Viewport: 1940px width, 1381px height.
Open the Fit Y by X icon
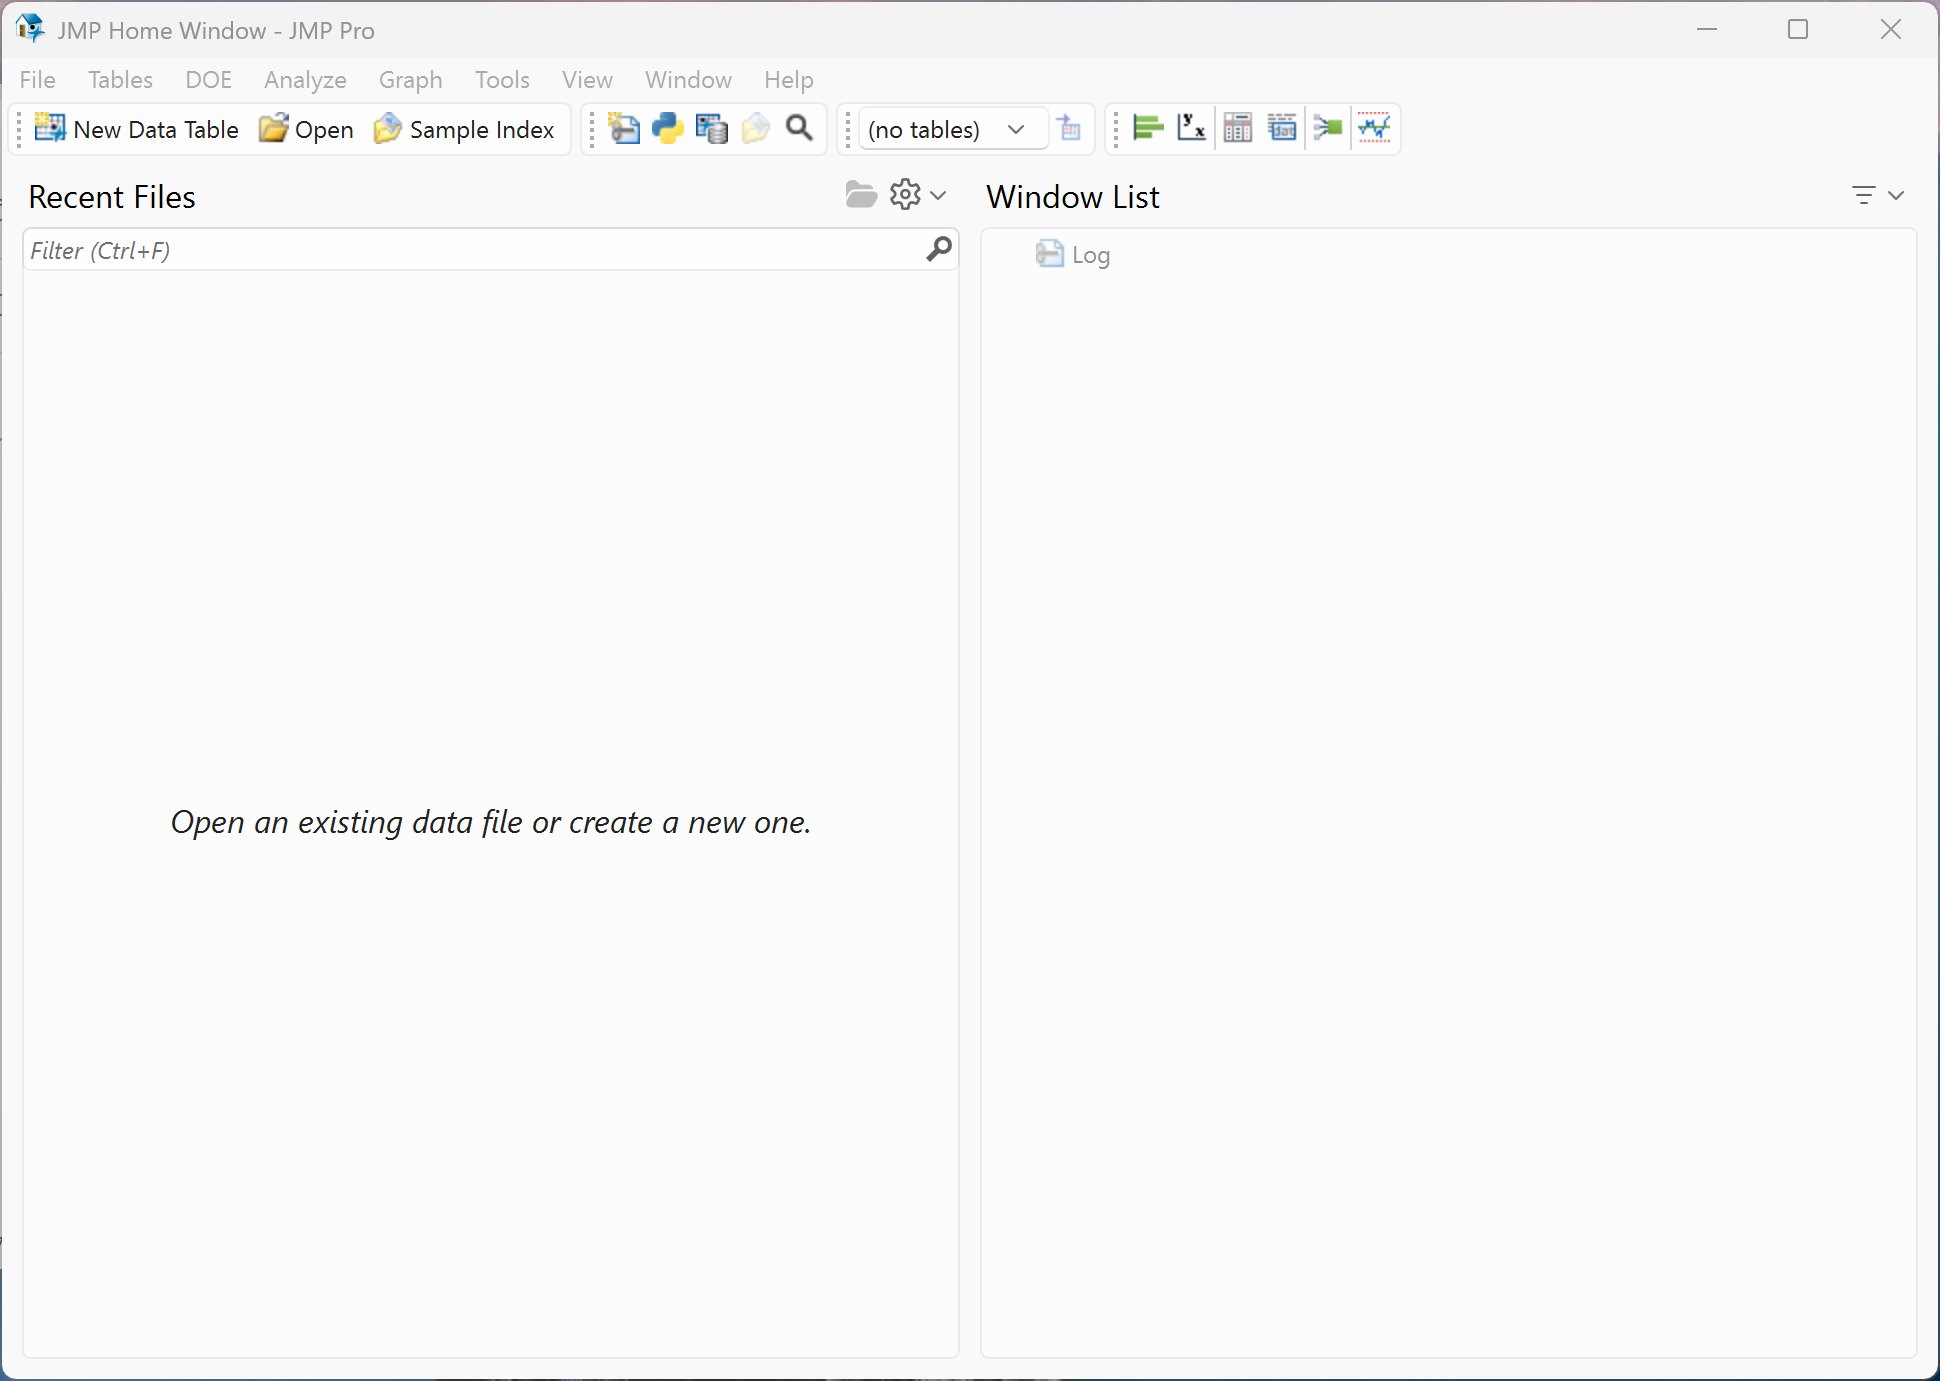click(x=1191, y=128)
